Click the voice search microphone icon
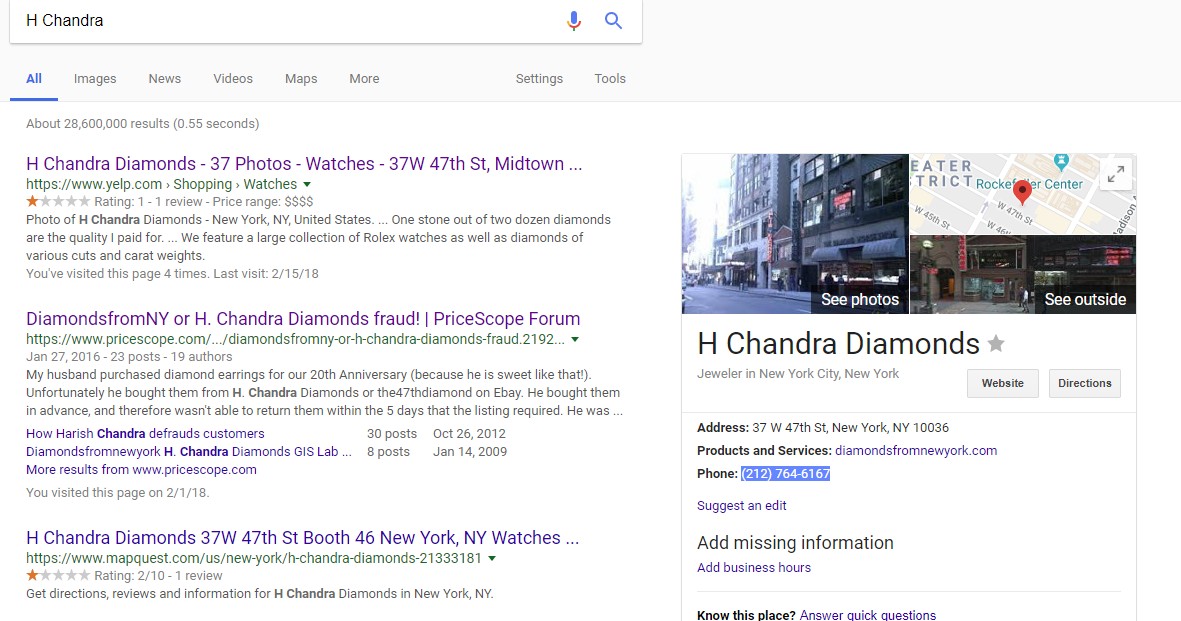 coord(574,20)
